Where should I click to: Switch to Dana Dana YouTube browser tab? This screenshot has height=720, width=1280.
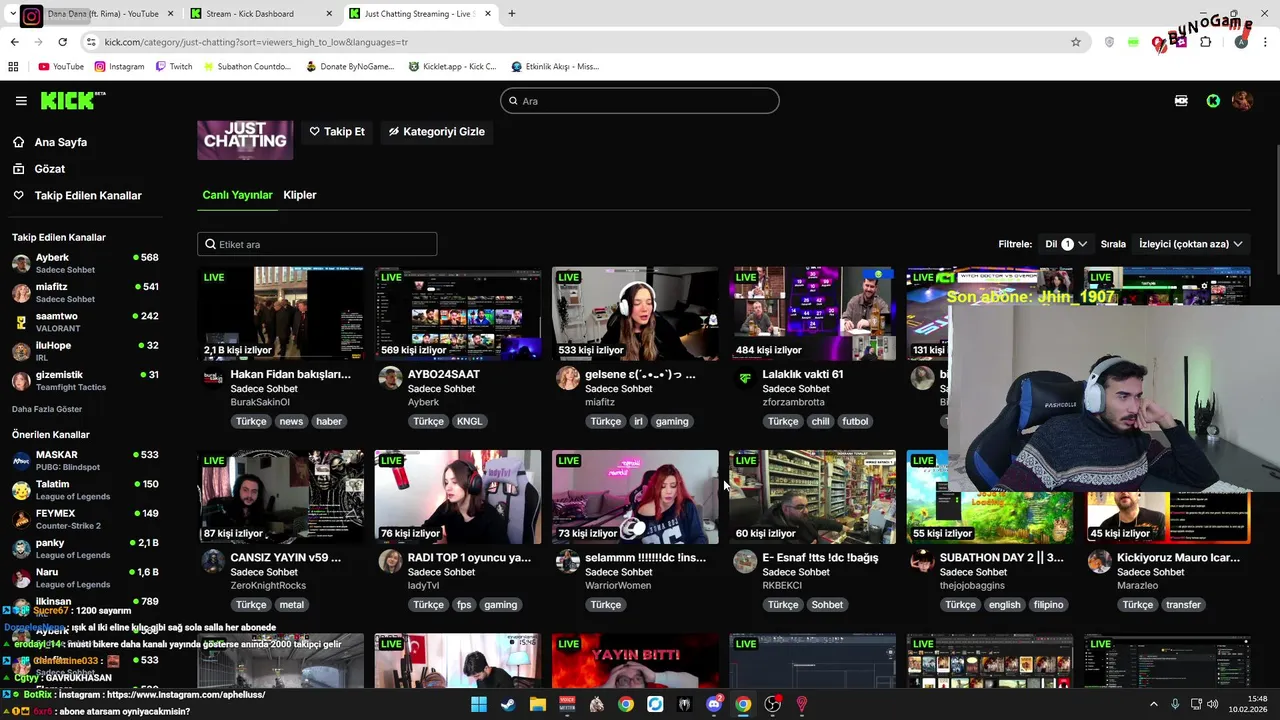tap(103, 14)
